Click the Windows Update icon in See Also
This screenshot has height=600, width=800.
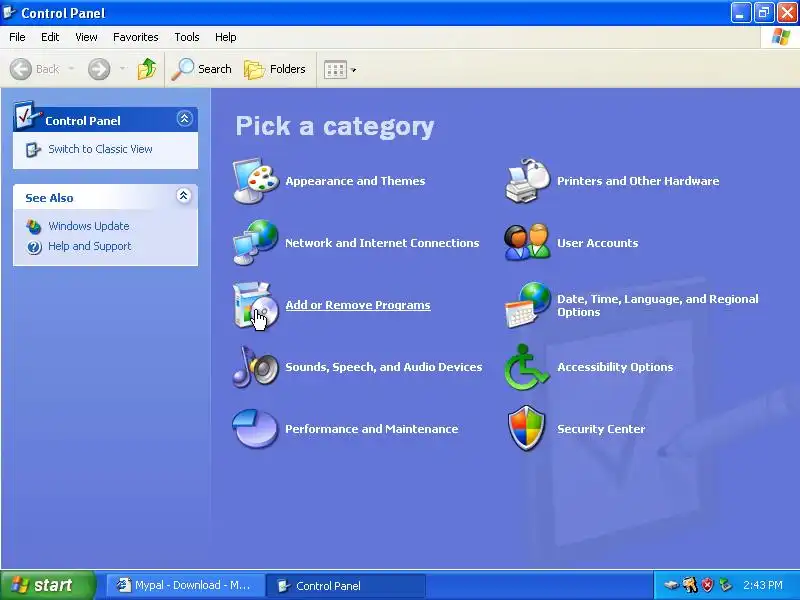(x=34, y=227)
